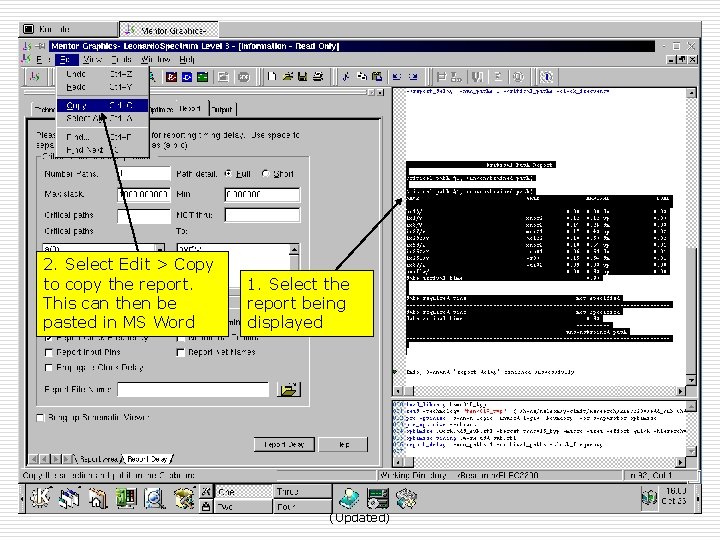This screenshot has width=720, height=540.
Task: Click the scroll-up arrow of the To list
Action: tap(294, 250)
